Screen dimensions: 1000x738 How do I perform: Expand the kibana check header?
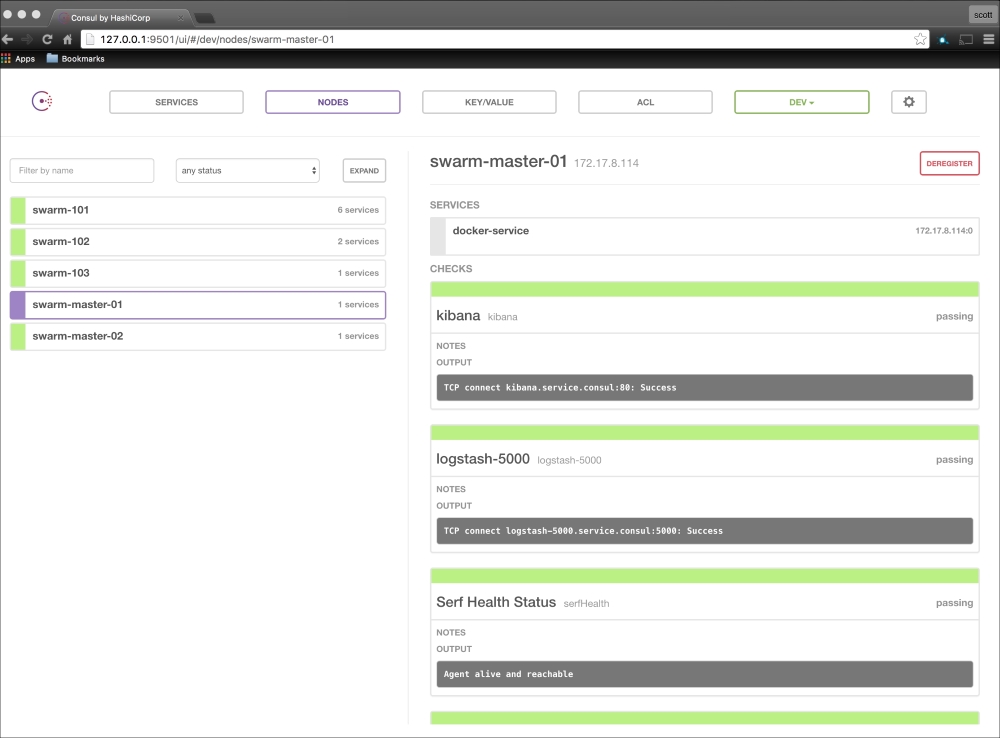click(704, 316)
